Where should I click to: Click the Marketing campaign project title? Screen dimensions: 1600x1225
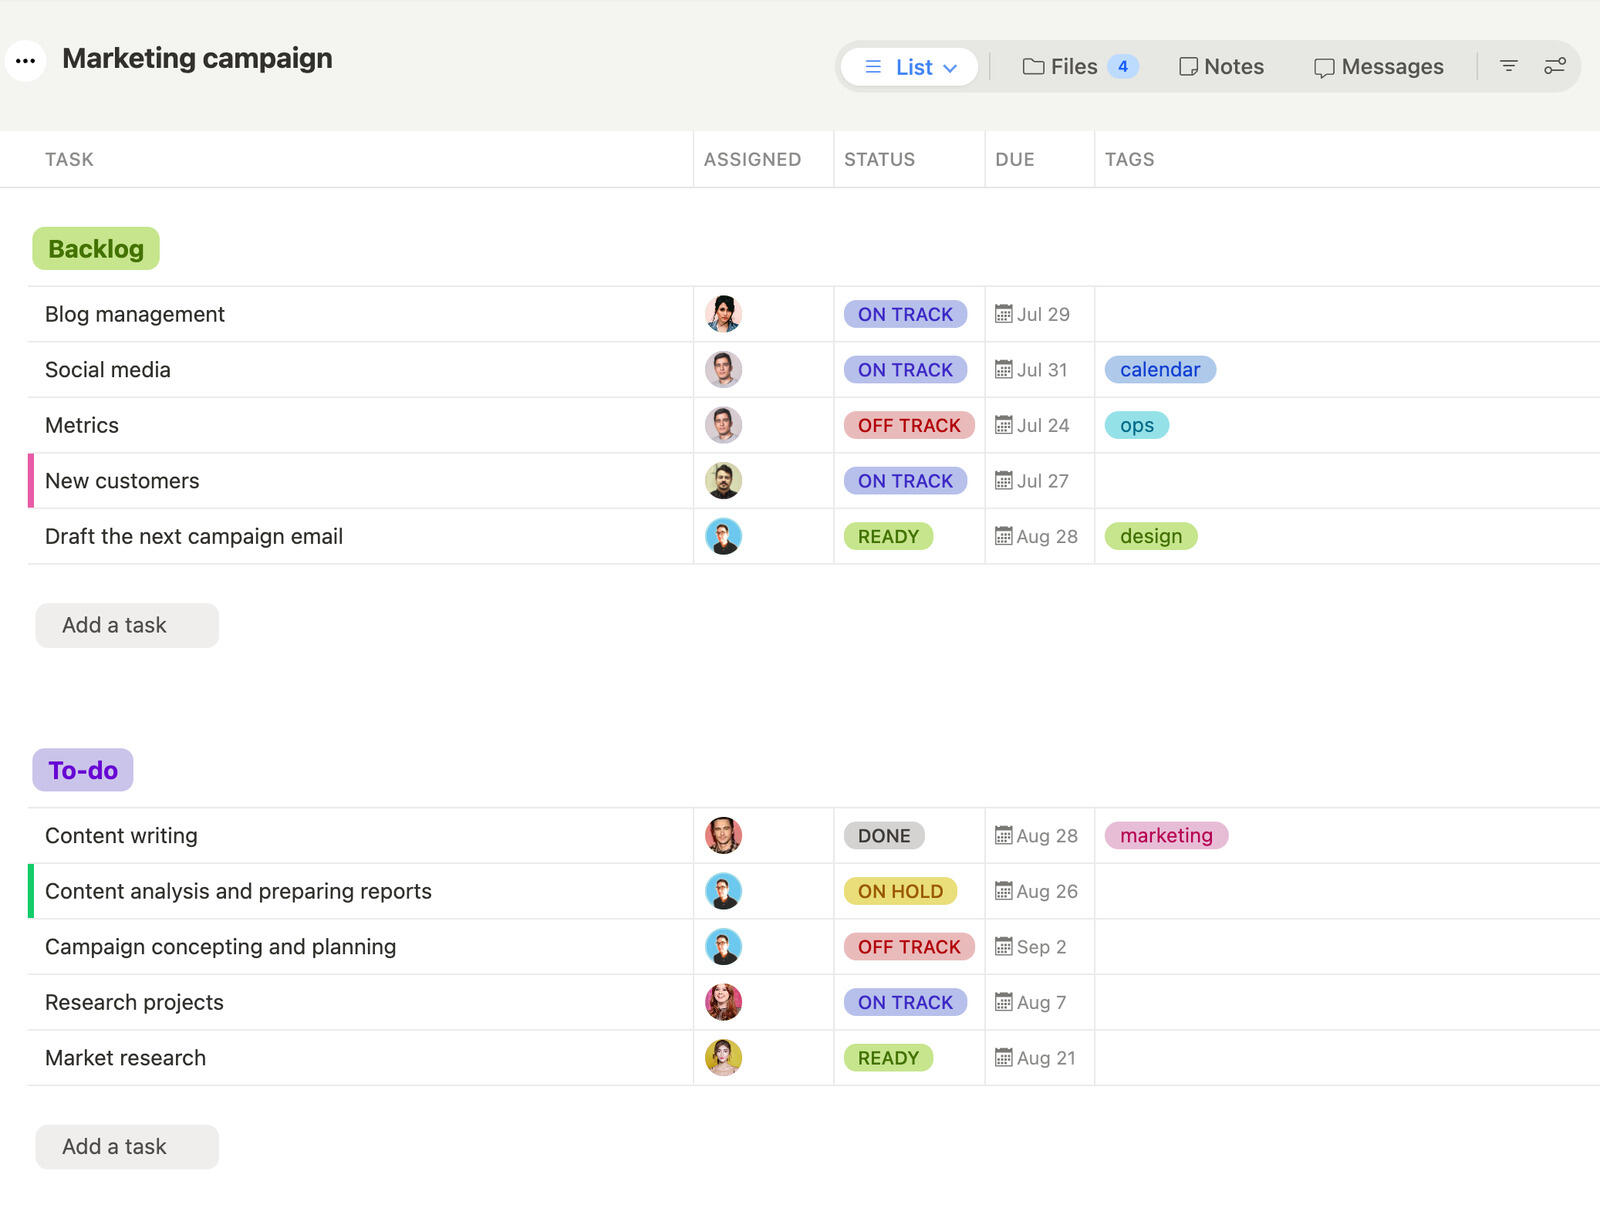pos(197,58)
